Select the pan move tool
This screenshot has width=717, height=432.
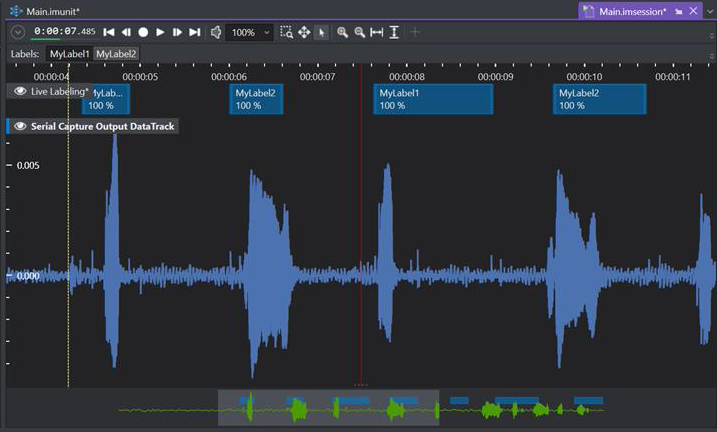point(304,32)
